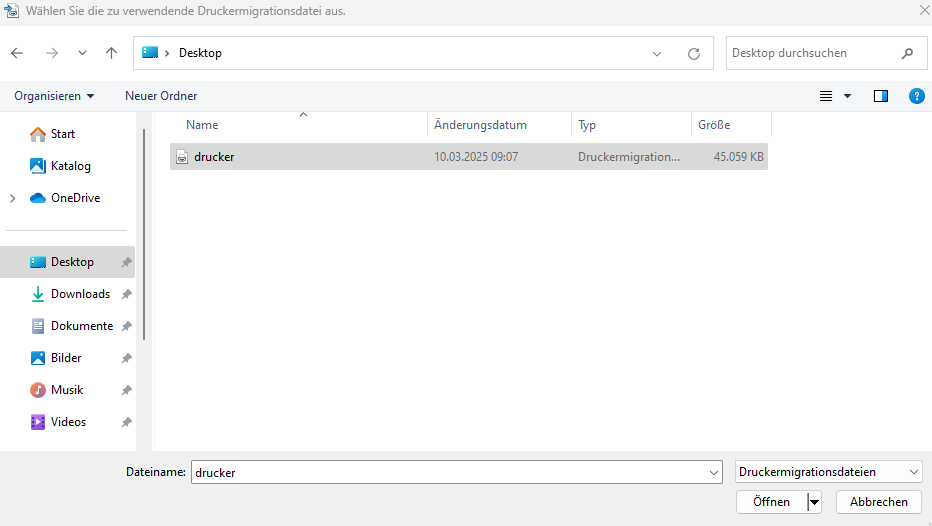932x526 pixels.
Task: Expand the OneDrive tree node
Action: click(12, 198)
